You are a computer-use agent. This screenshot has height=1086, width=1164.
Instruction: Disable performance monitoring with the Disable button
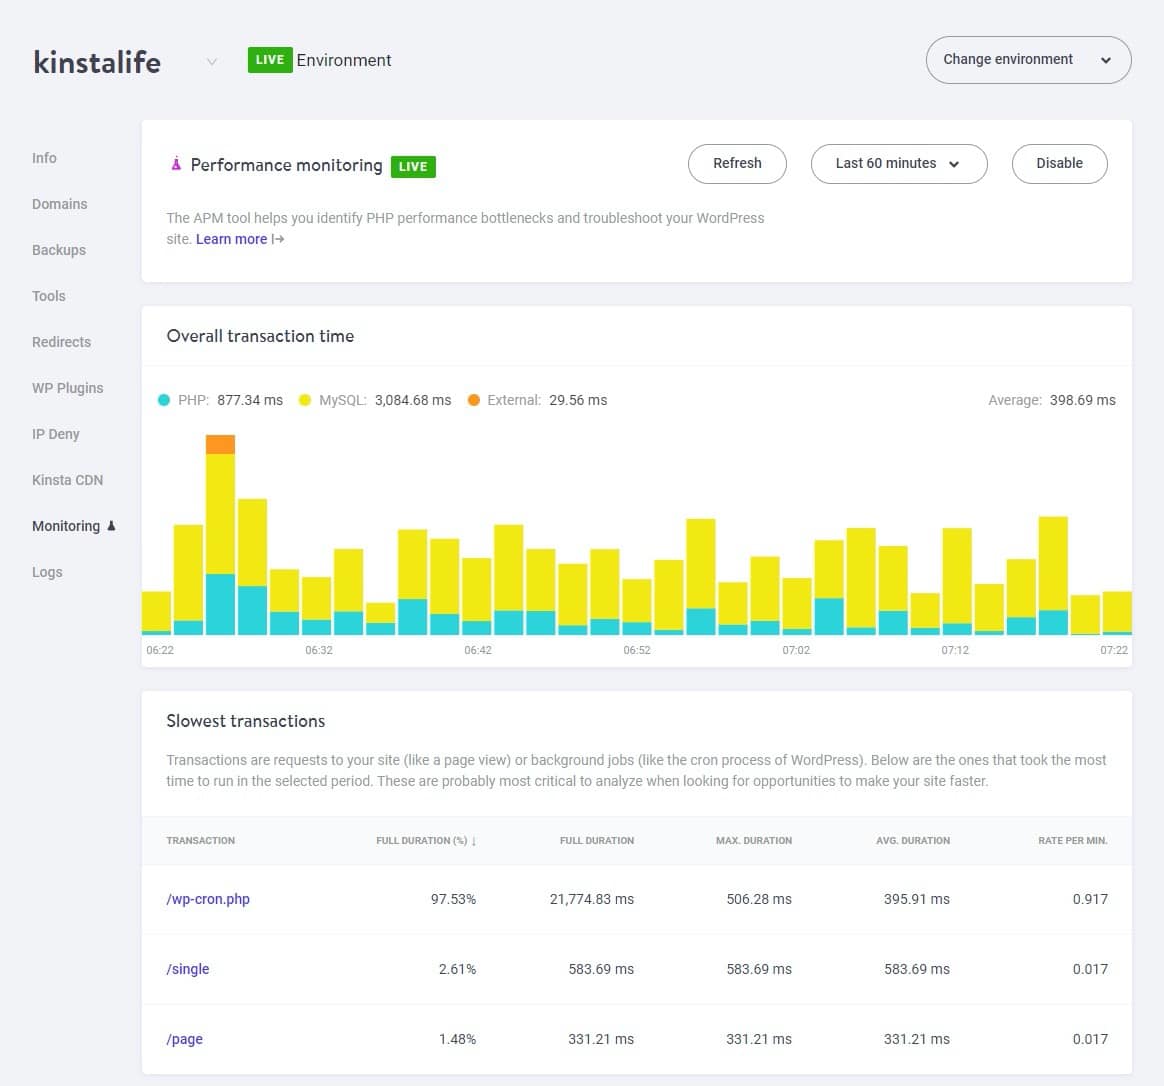point(1059,163)
